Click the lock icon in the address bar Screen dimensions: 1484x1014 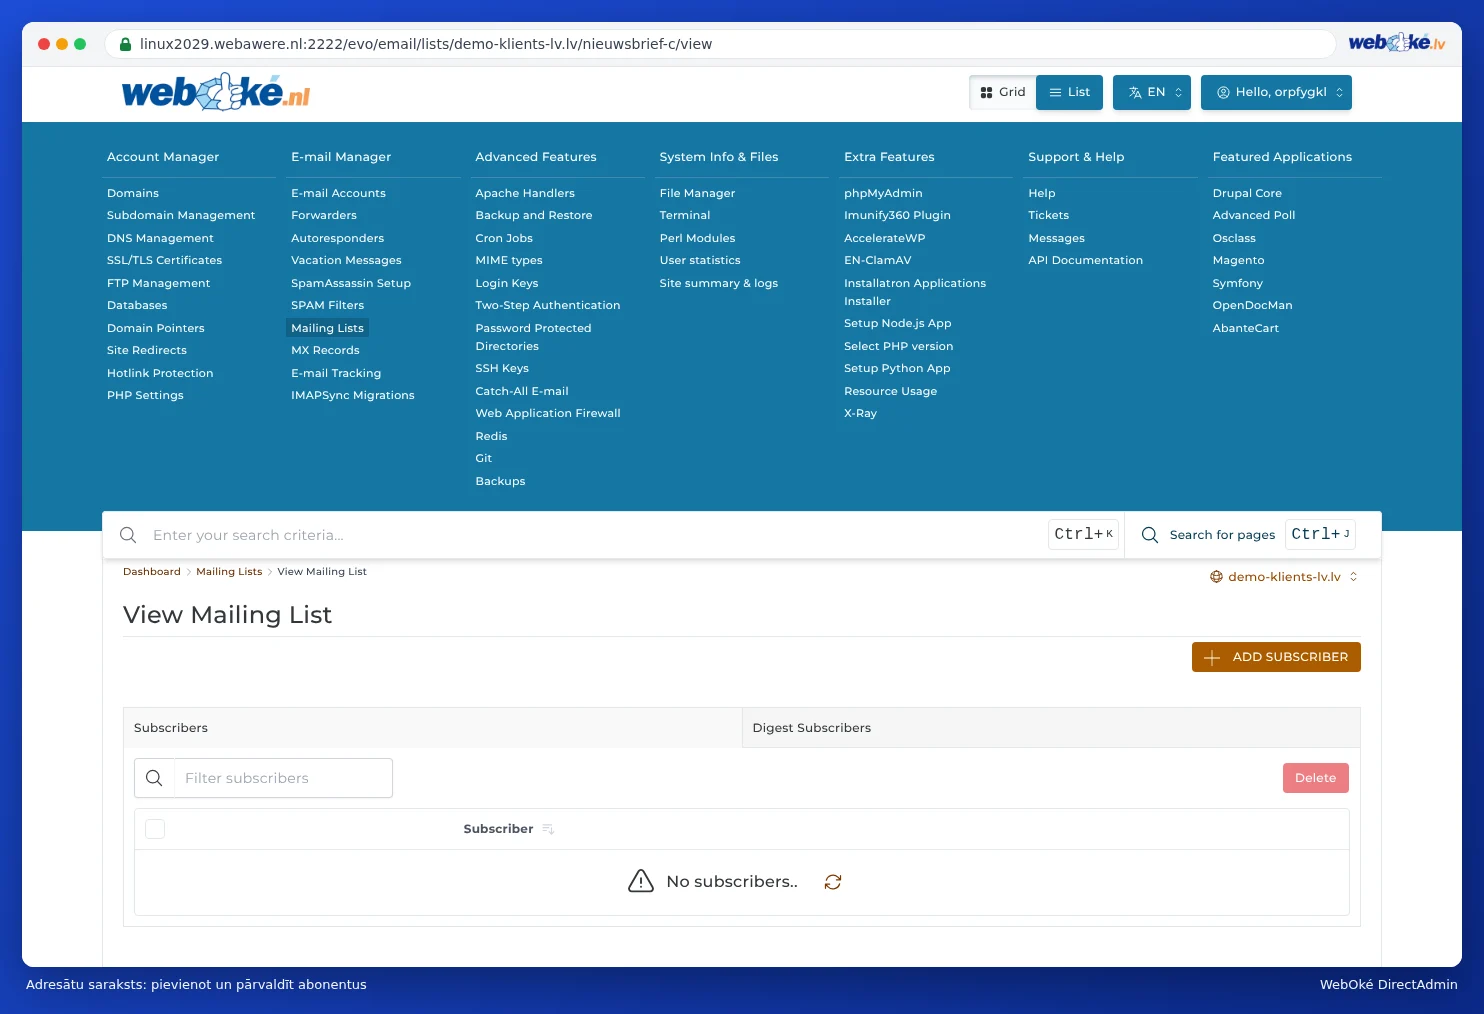click(126, 44)
